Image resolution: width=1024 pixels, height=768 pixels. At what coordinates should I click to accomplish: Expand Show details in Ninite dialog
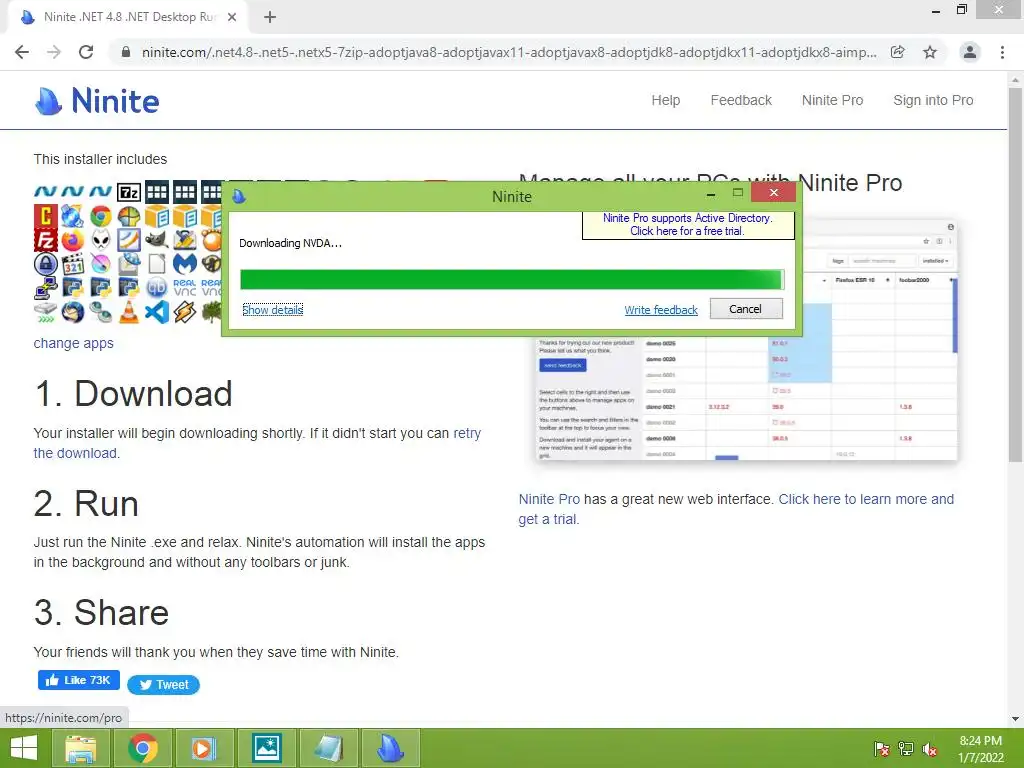272,310
